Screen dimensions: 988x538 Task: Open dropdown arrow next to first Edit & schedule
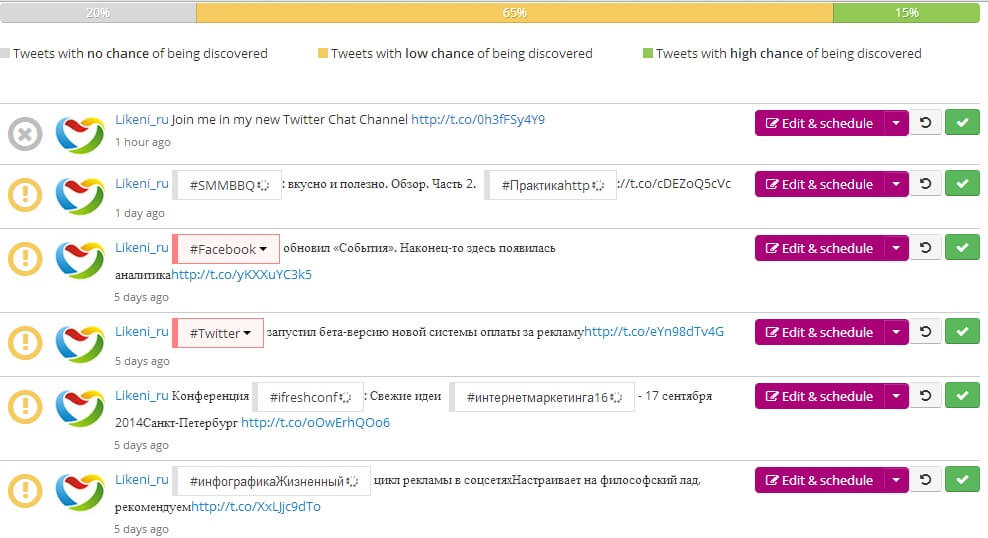point(896,124)
